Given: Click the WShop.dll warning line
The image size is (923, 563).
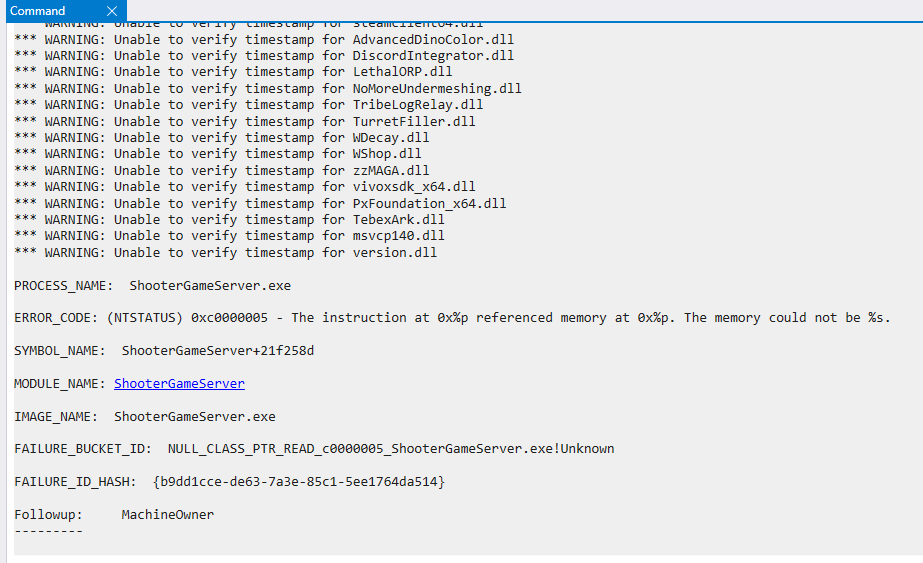Looking at the screenshot, I should pos(218,154).
